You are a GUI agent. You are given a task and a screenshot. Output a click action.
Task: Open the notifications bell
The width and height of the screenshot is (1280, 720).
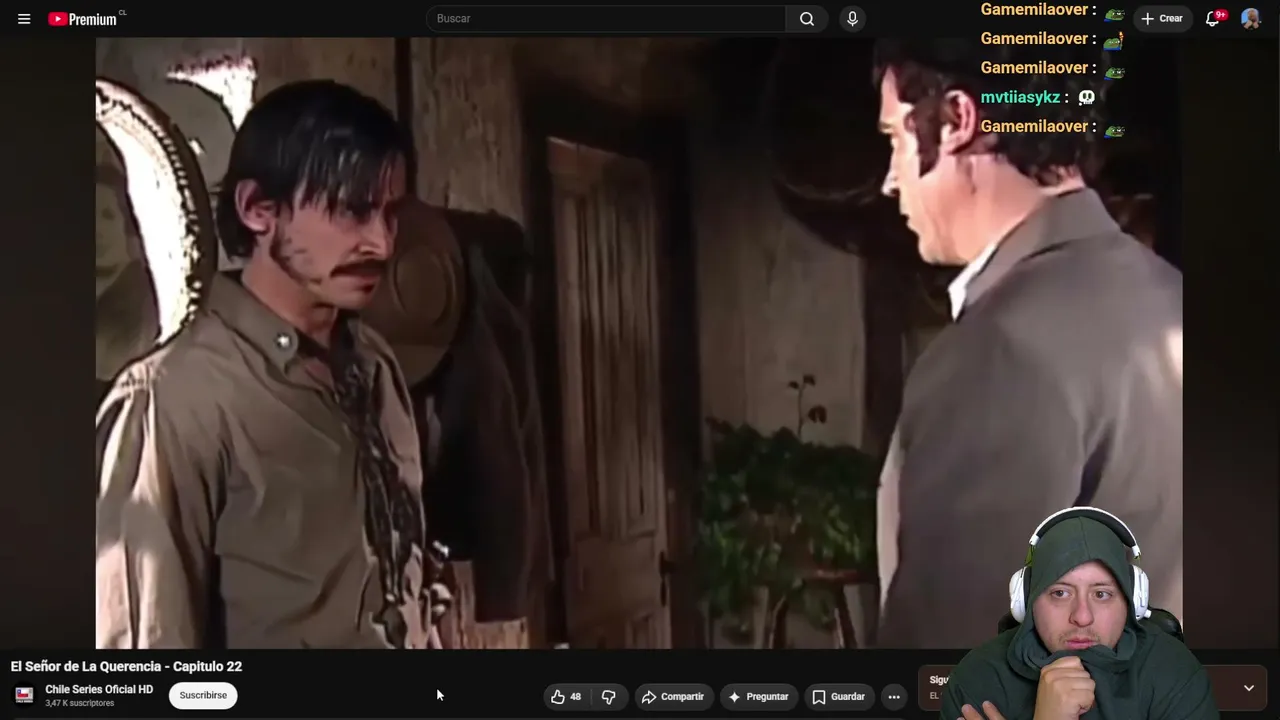1213,18
